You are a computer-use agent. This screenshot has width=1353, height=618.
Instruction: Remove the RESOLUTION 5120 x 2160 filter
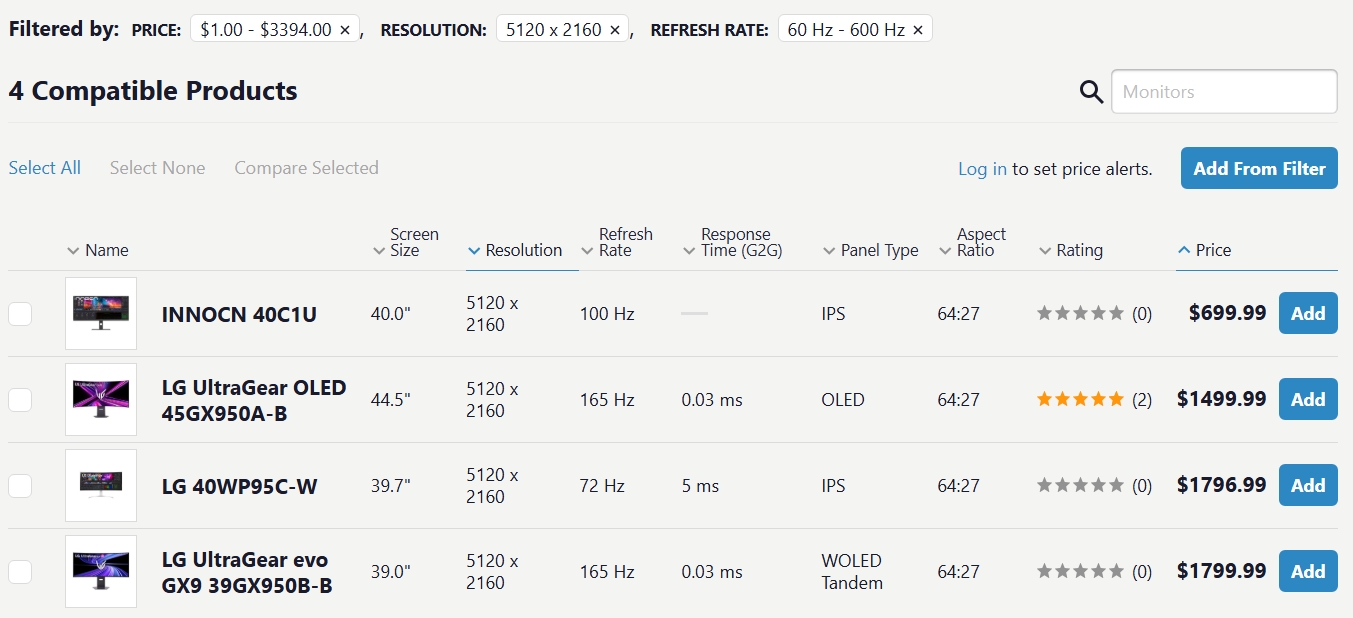615,30
